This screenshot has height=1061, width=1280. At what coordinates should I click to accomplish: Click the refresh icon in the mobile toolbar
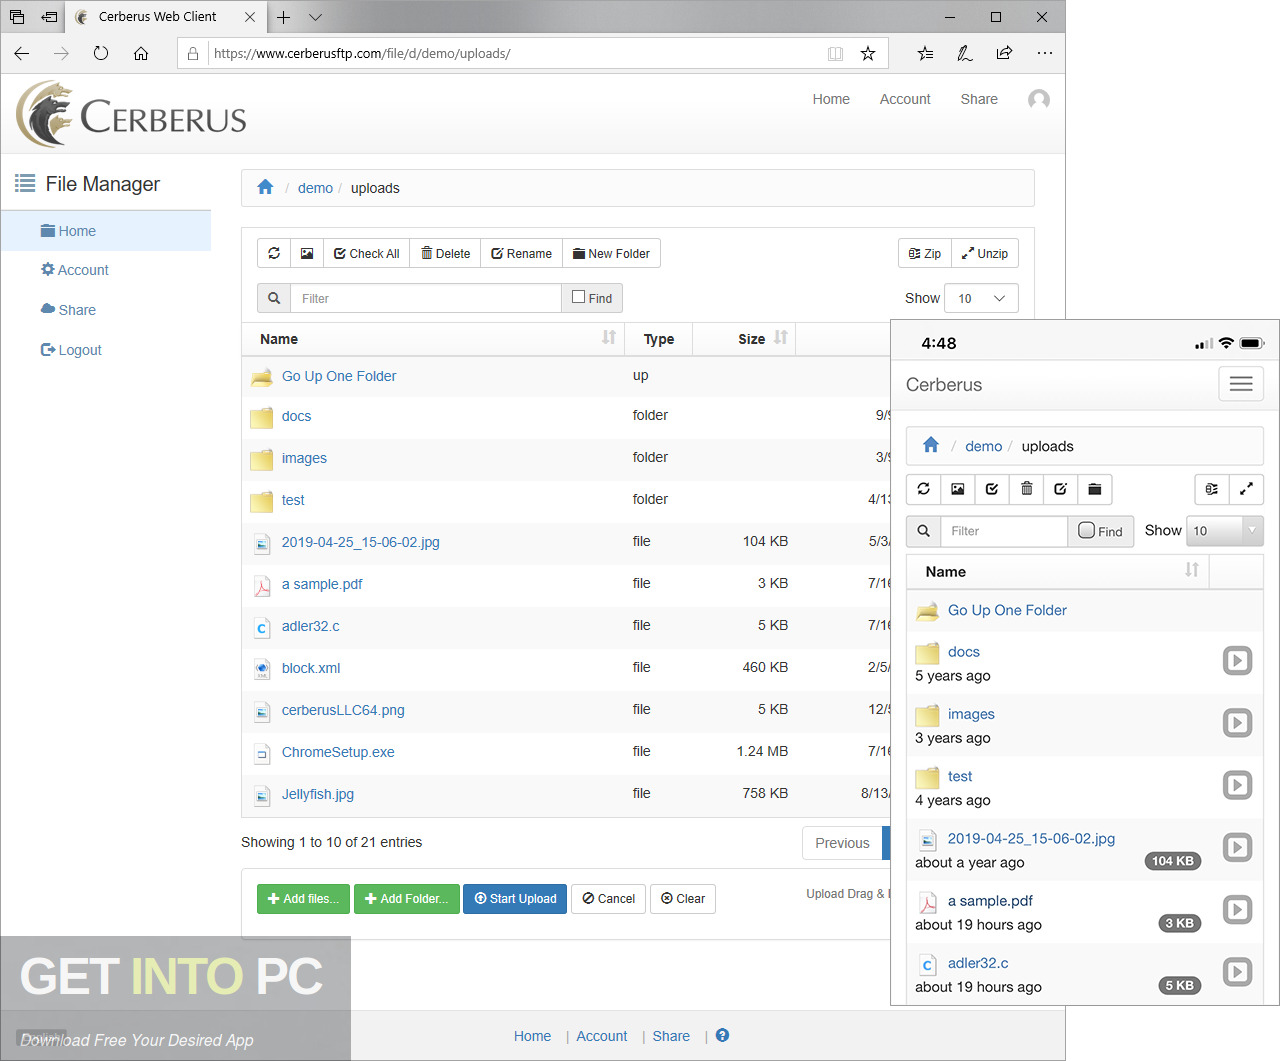924,489
